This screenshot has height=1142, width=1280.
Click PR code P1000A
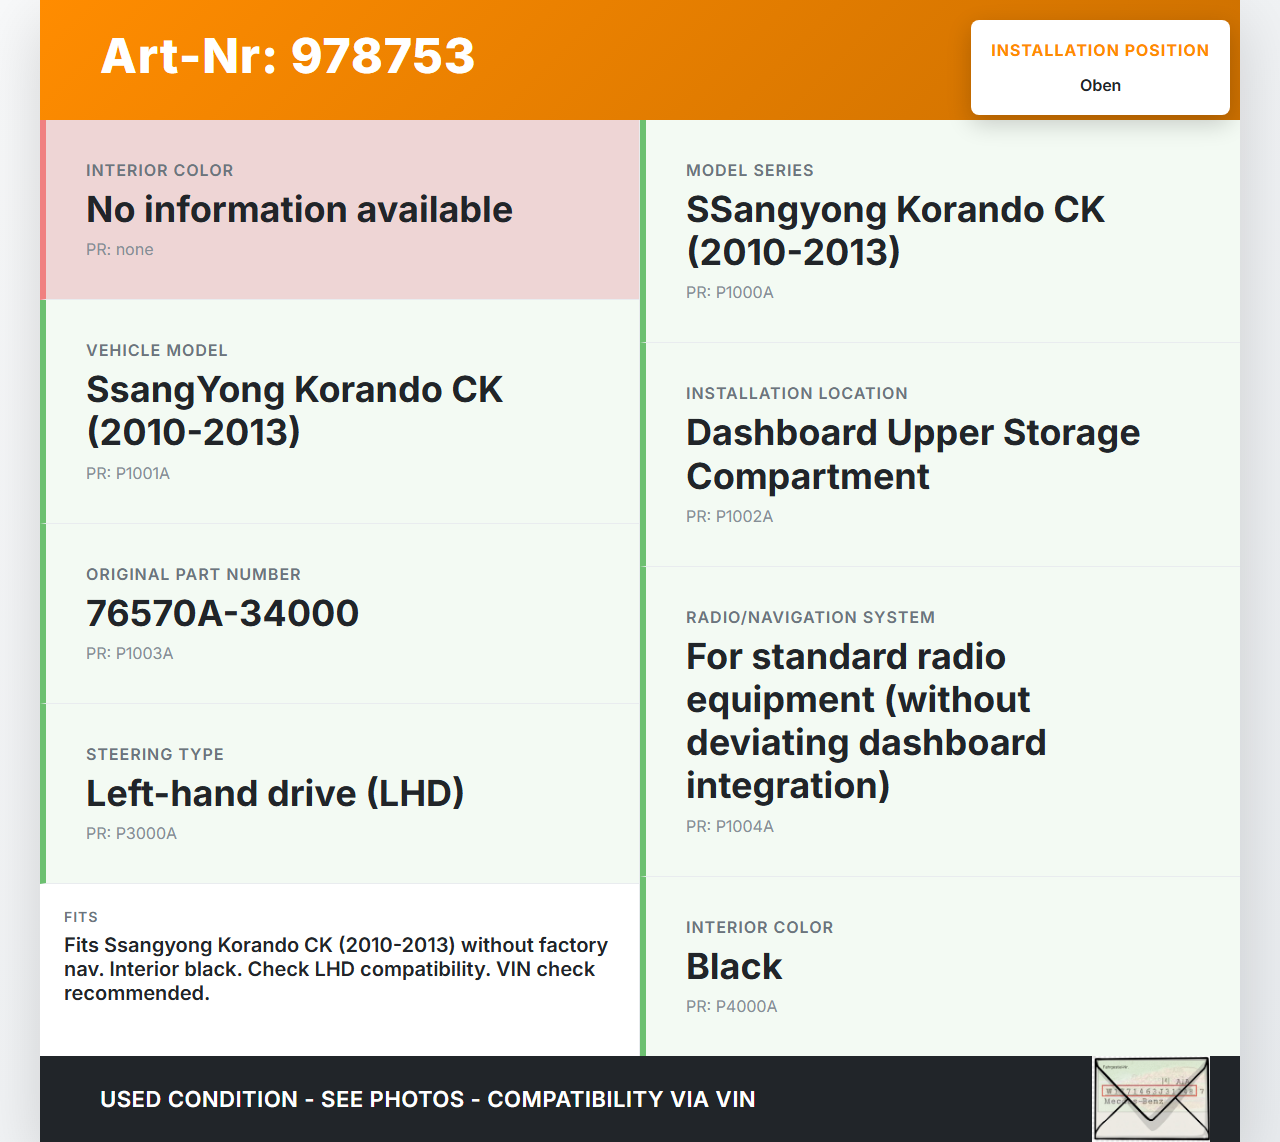[730, 292]
